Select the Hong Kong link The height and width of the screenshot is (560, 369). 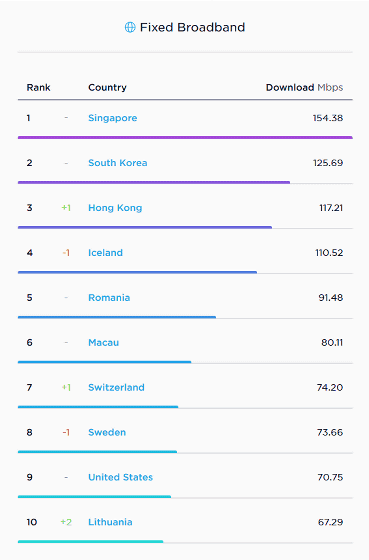point(115,208)
